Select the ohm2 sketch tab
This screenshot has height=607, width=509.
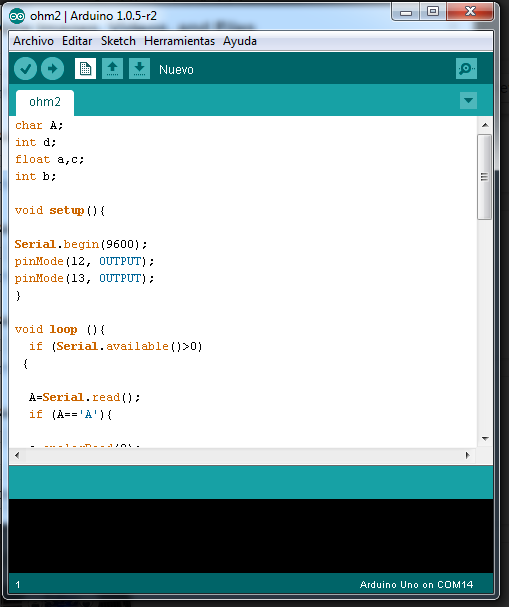point(45,102)
